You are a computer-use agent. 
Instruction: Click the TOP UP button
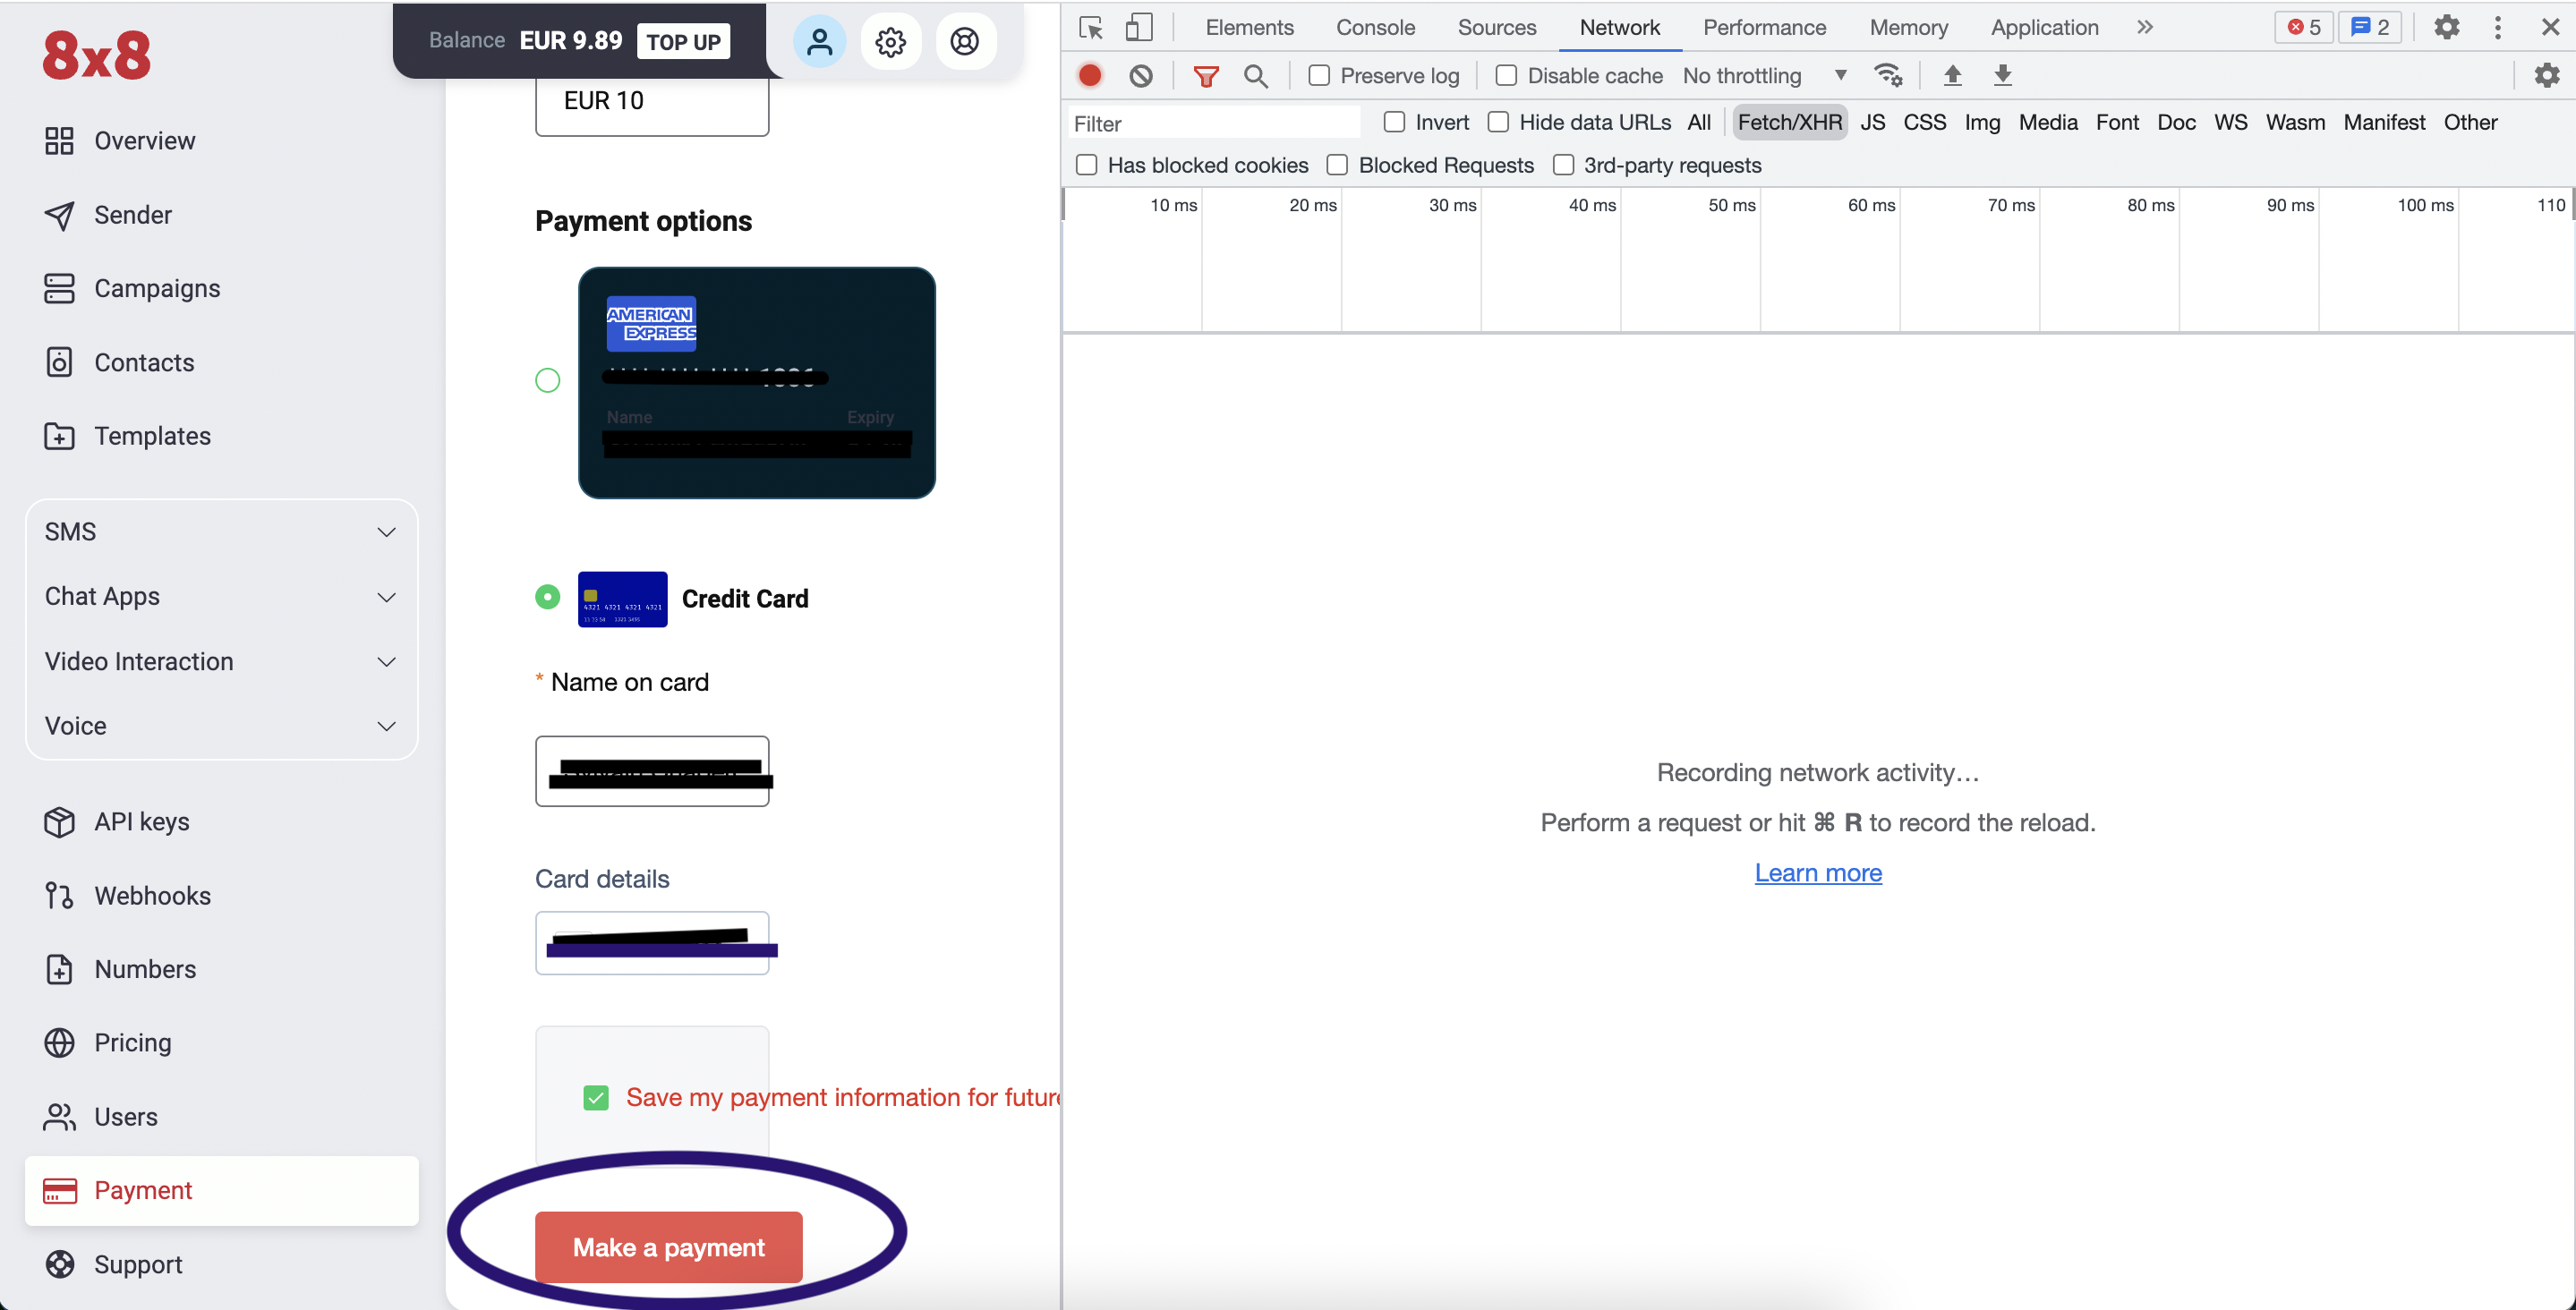(683, 41)
